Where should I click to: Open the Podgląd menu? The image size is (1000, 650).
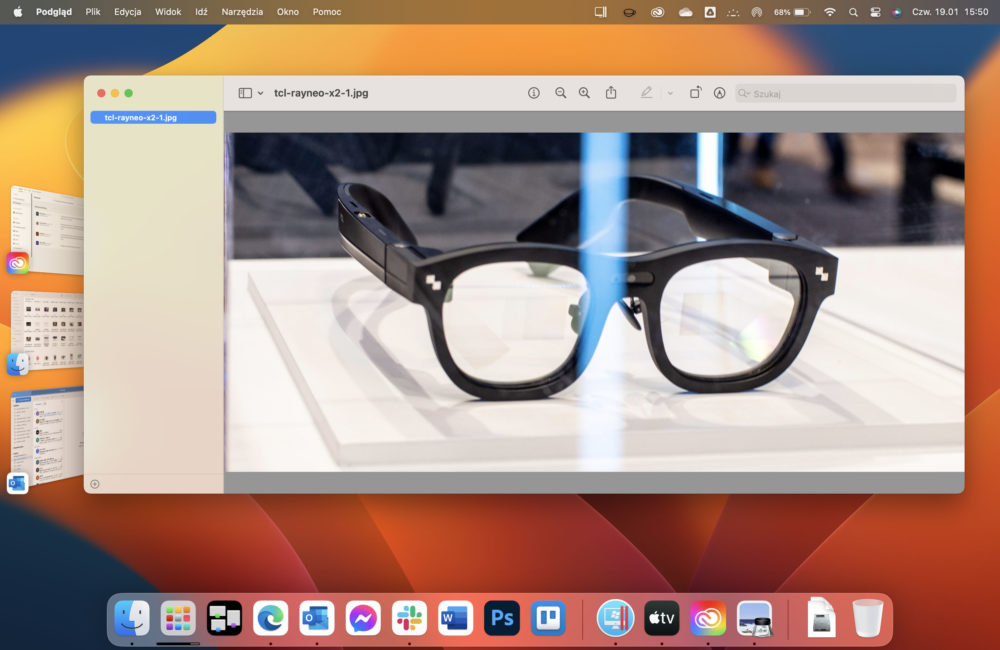point(54,11)
